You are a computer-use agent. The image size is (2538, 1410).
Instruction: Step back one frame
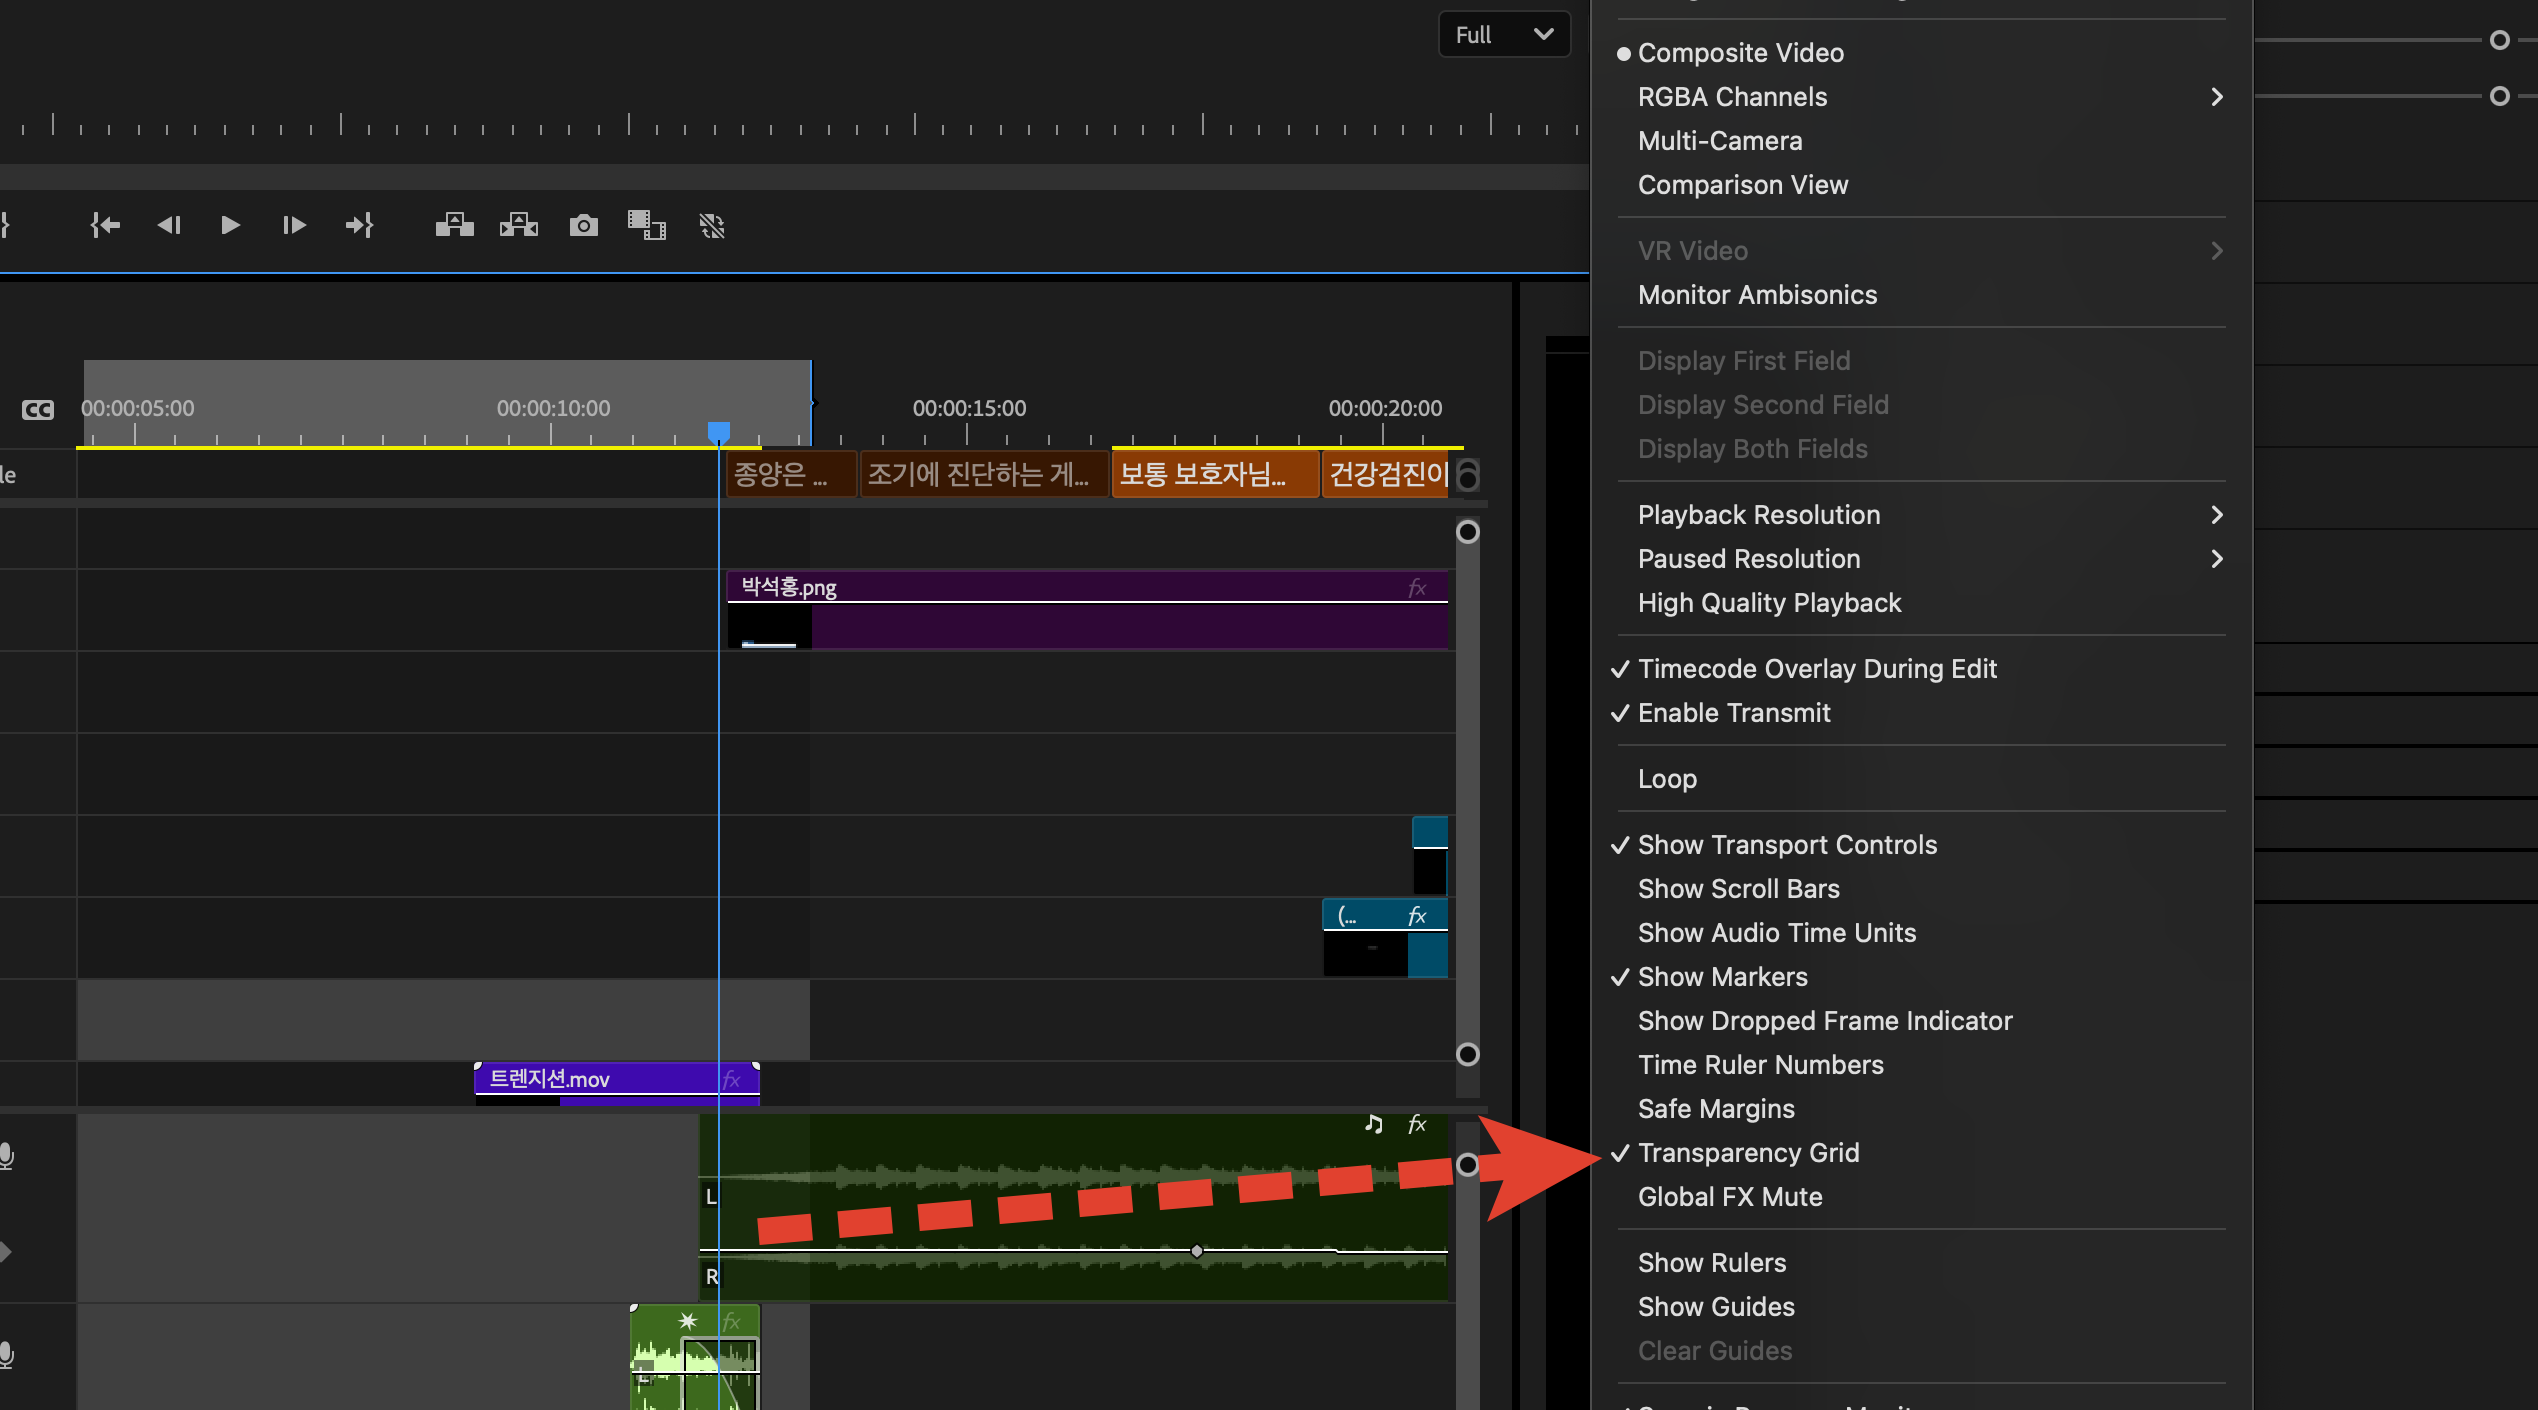[168, 225]
